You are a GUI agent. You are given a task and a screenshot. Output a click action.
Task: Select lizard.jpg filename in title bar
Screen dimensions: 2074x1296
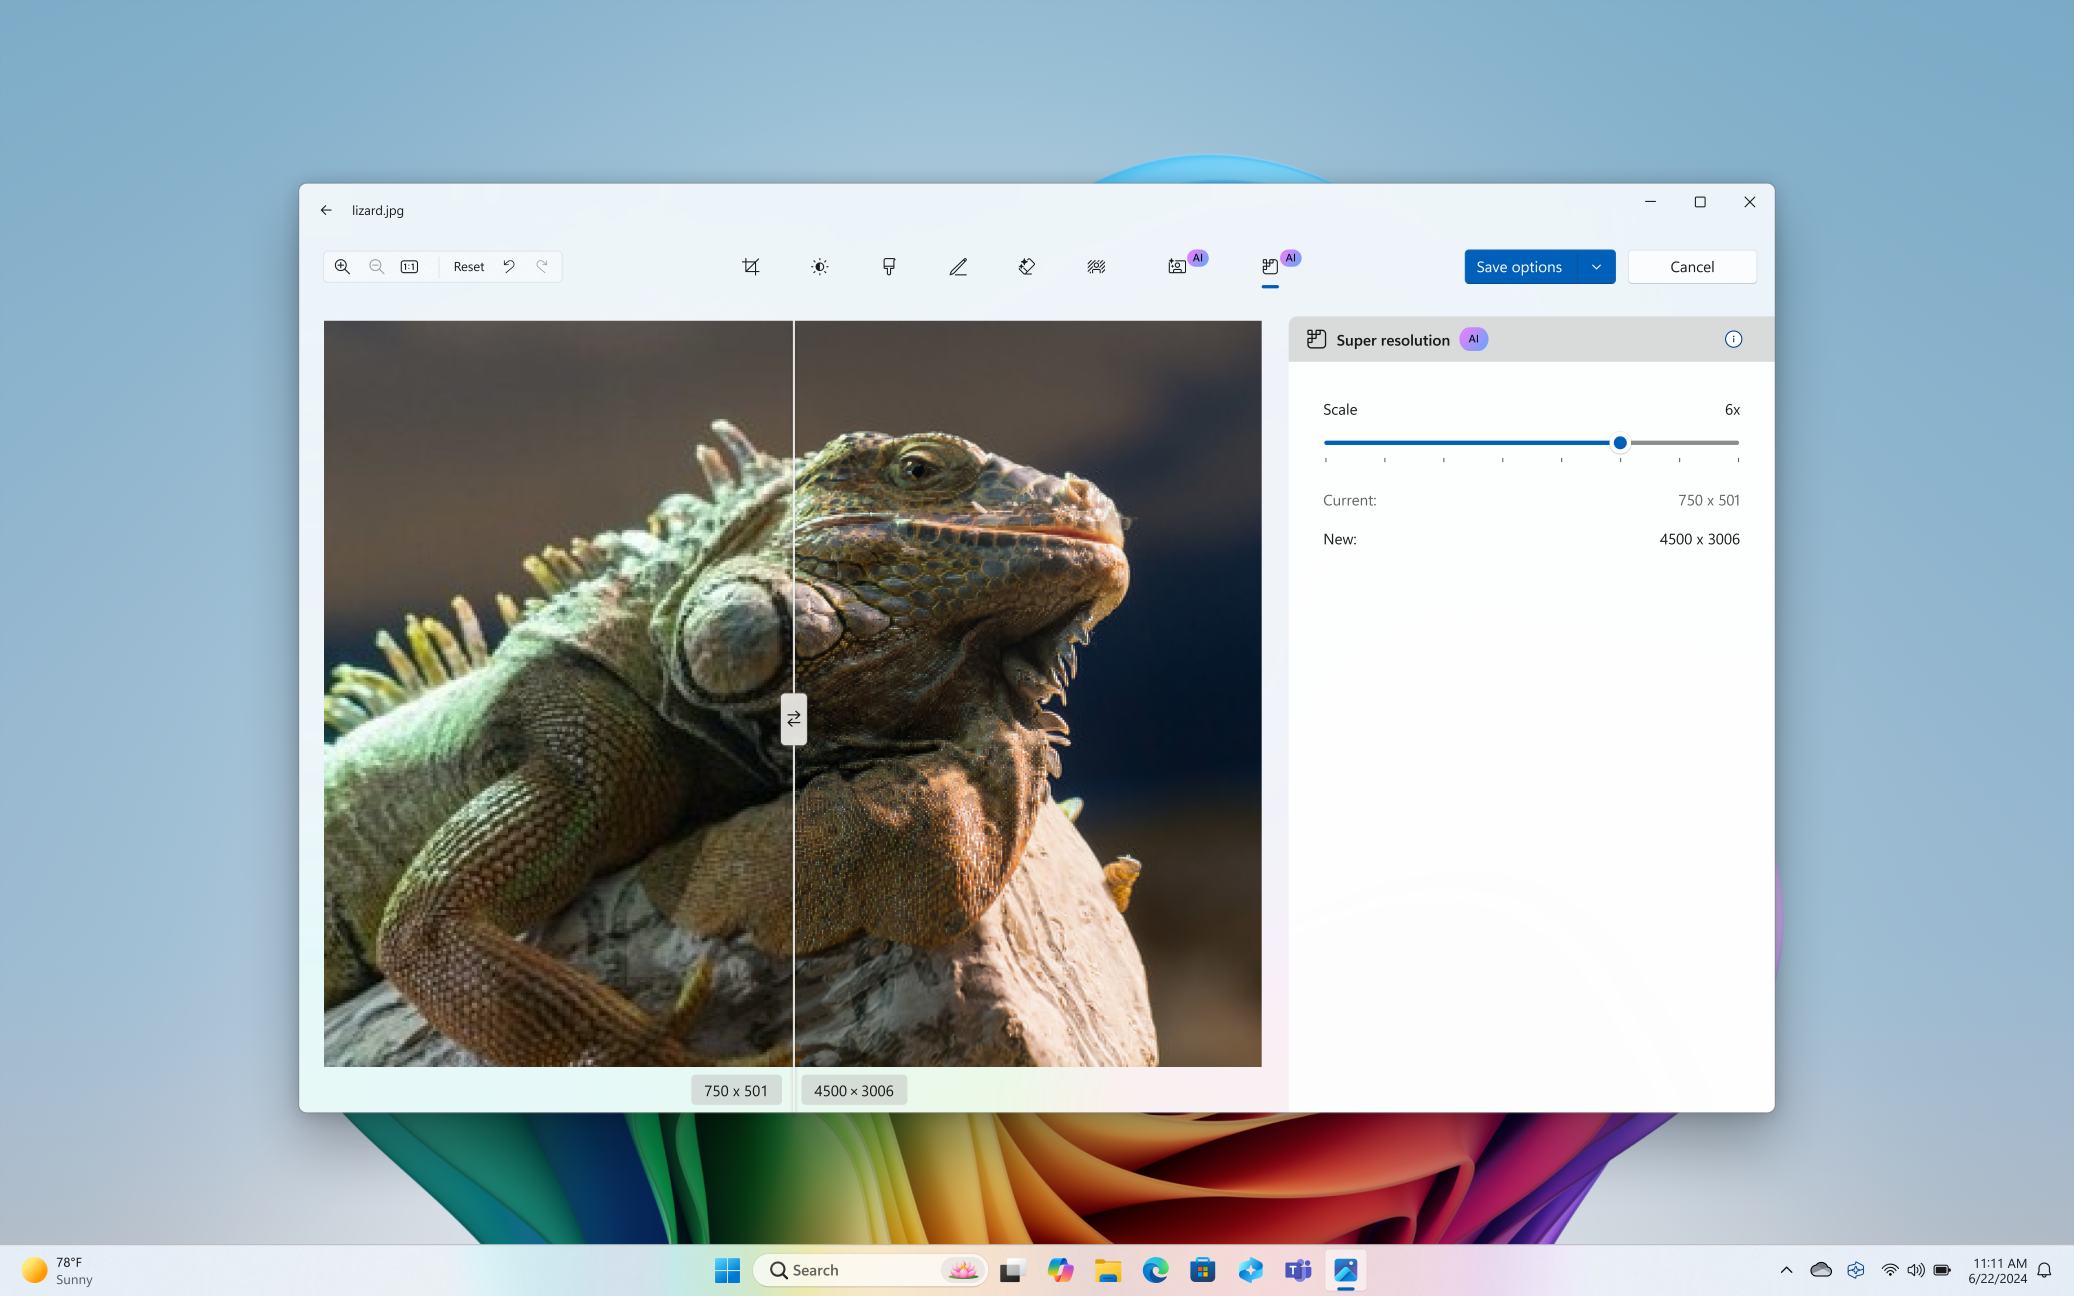click(x=378, y=209)
